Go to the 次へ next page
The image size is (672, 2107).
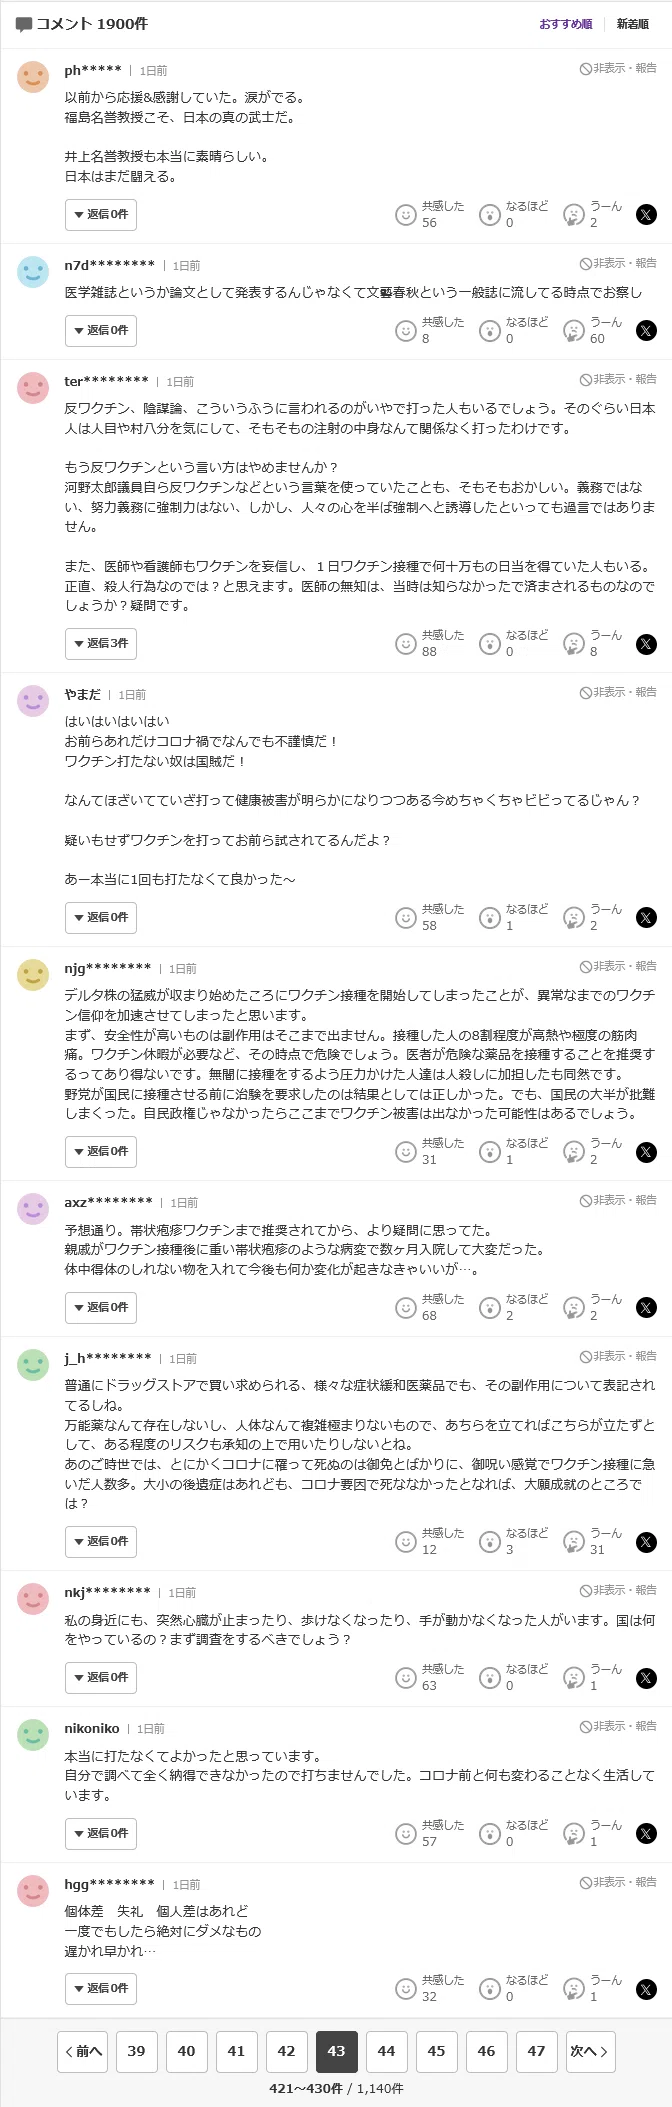[x=590, y=2051]
